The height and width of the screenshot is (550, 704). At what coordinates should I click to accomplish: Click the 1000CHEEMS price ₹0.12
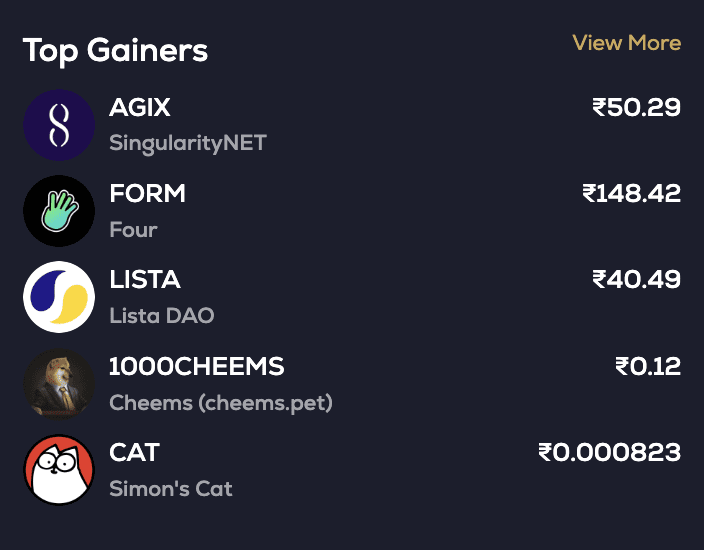tap(648, 367)
